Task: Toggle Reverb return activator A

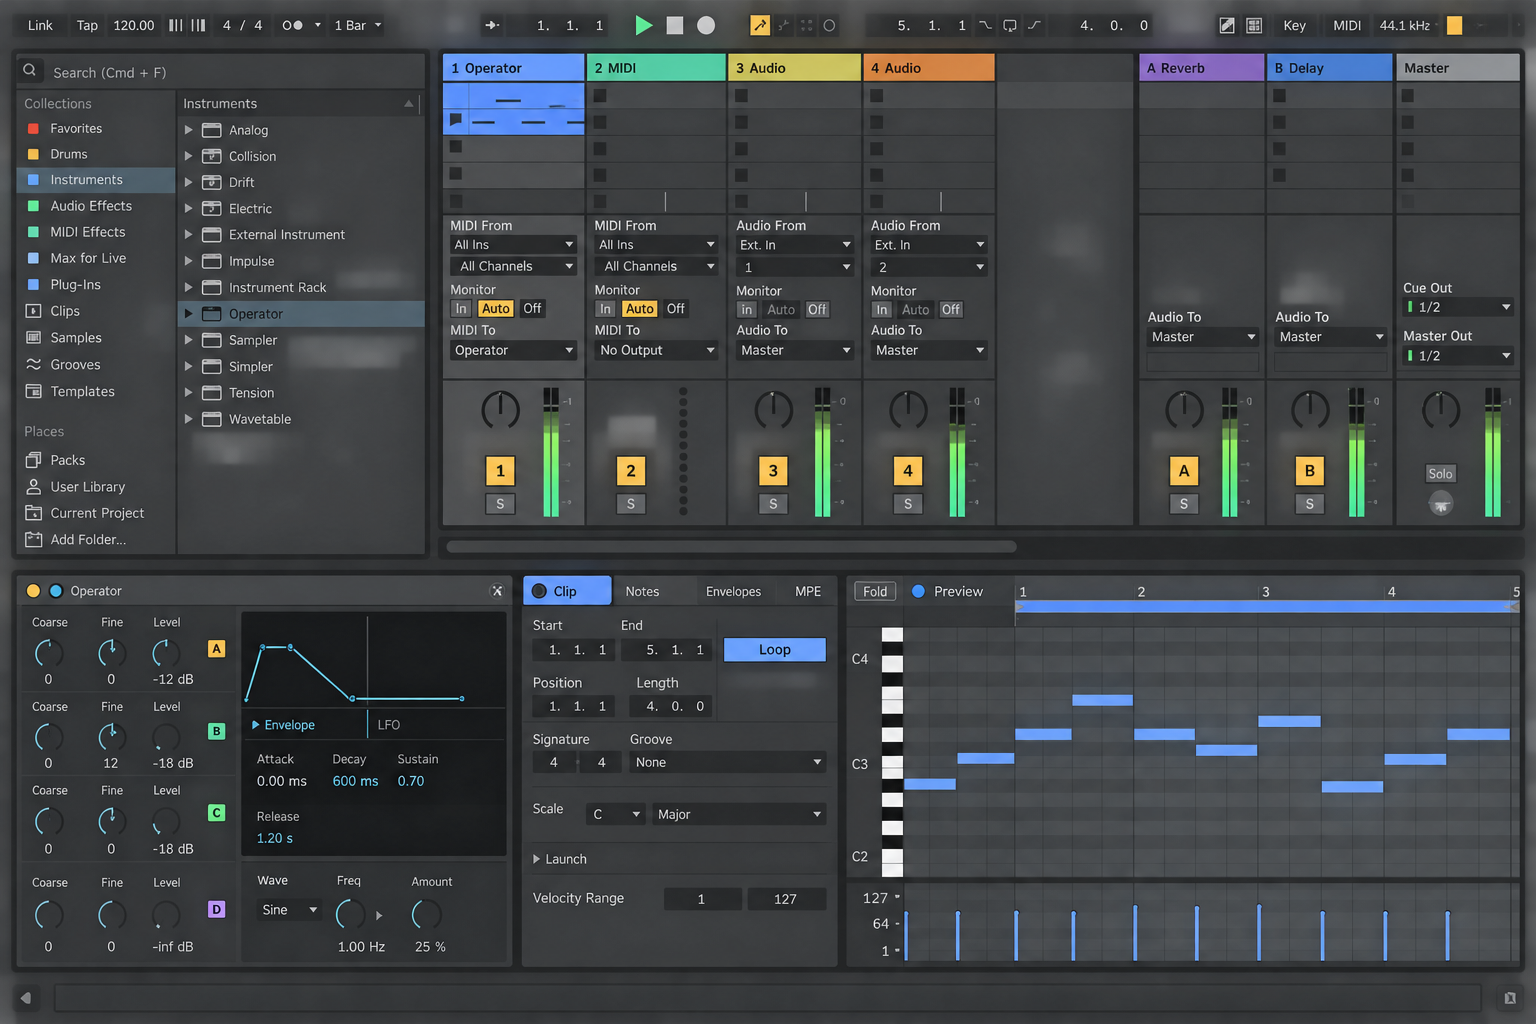Action: point(1184,471)
